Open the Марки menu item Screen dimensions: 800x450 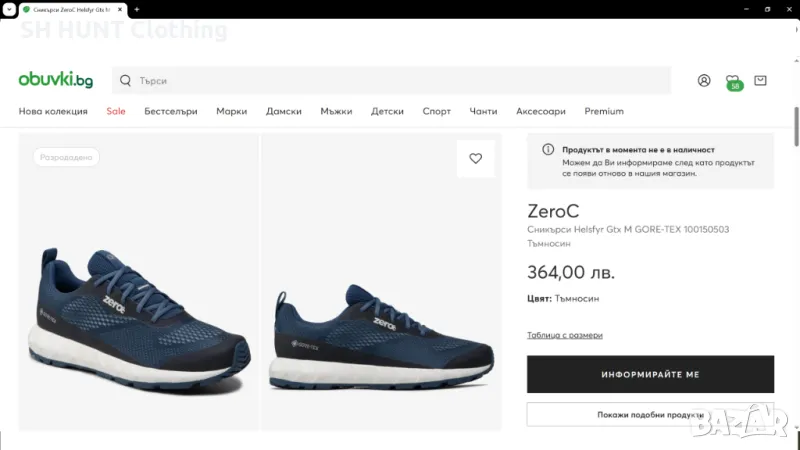[x=231, y=111]
